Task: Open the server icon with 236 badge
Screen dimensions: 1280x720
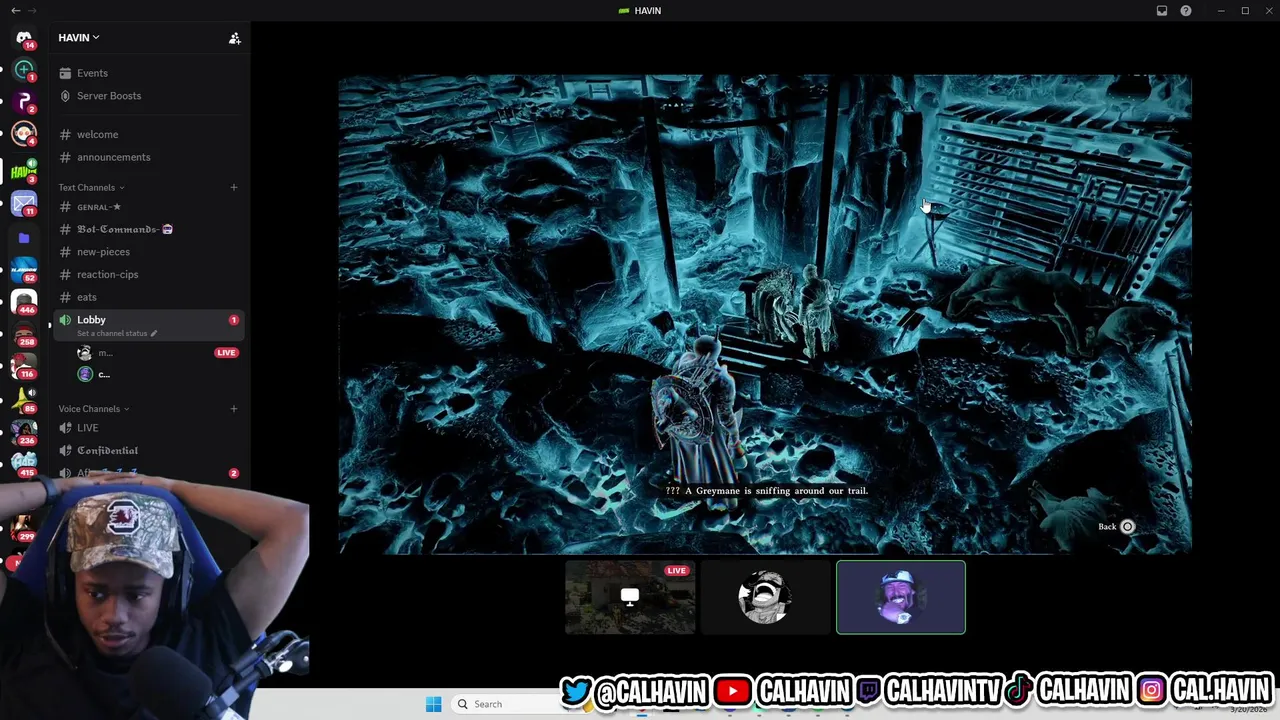Action: click(x=24, y=431)
